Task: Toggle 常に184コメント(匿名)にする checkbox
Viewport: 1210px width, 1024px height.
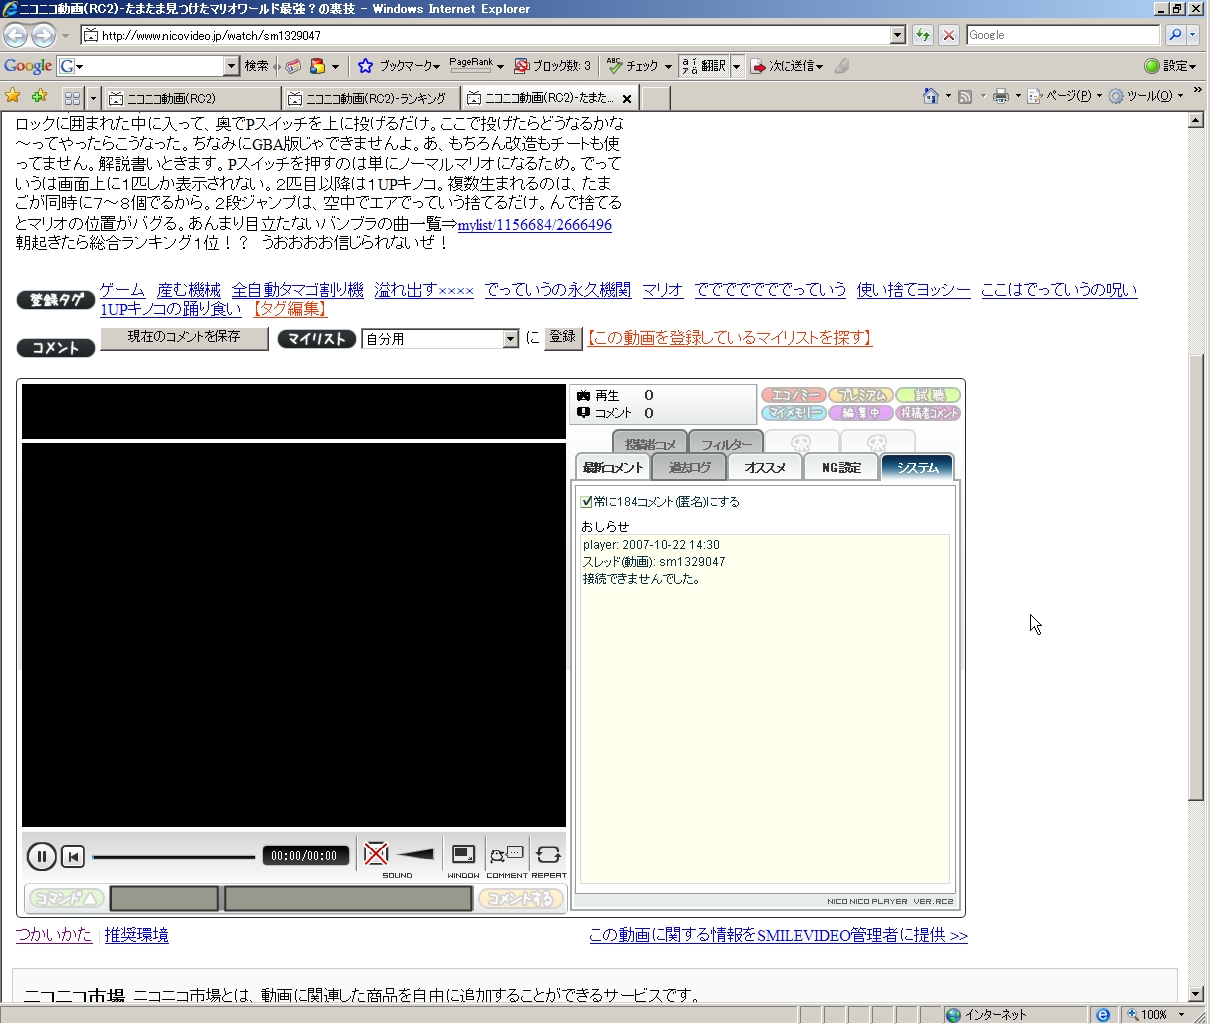Action: coord(587,502)
